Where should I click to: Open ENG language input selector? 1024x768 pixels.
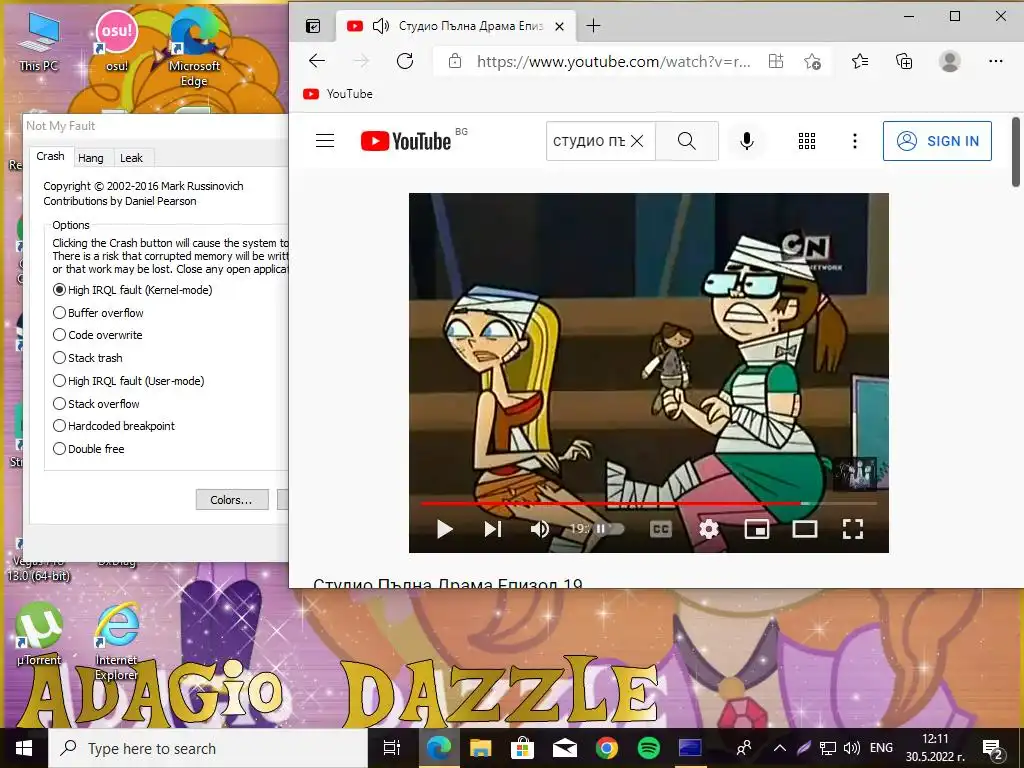[881, 748]
